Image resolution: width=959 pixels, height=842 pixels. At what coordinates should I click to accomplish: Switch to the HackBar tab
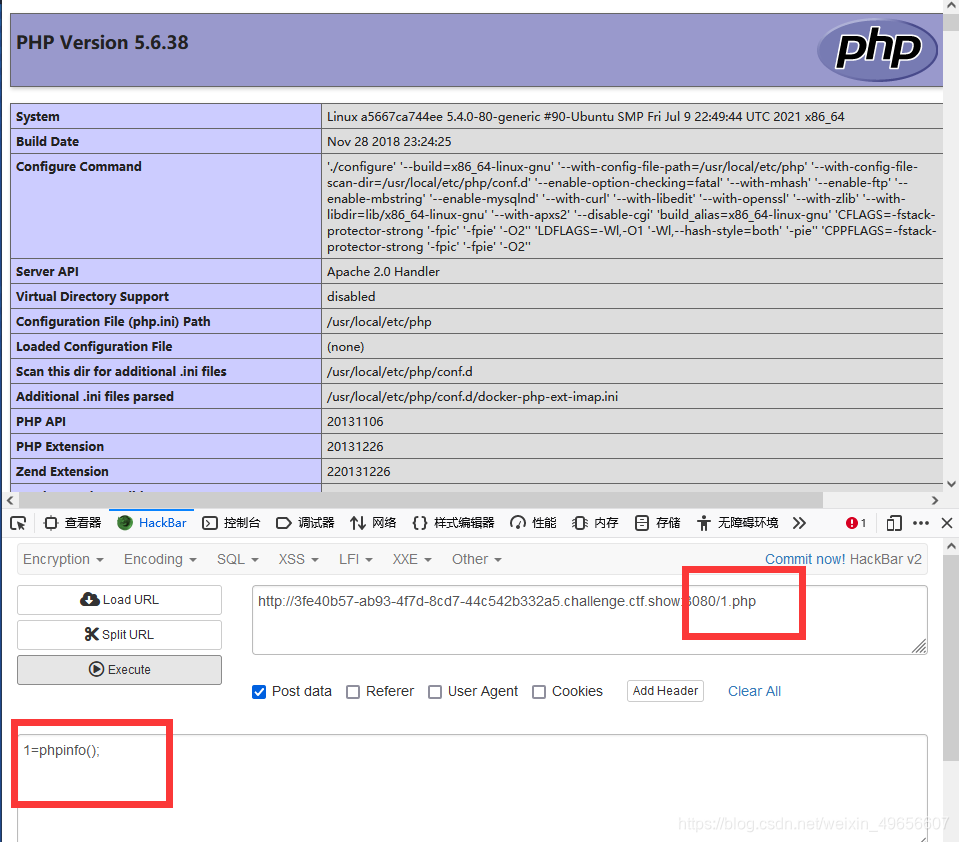click(152, 523)
